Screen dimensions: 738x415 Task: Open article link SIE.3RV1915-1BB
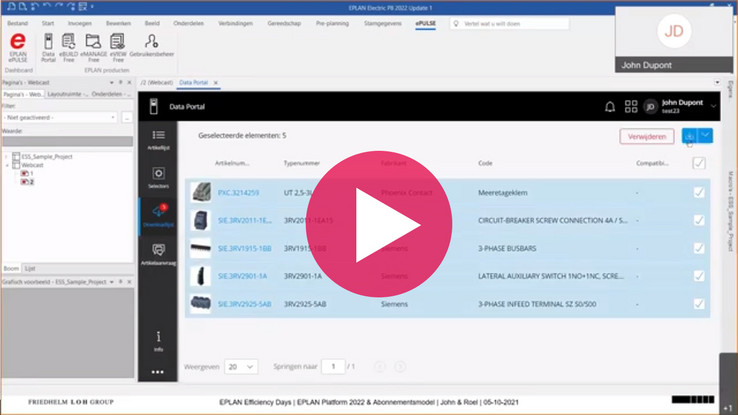point(245,248)
